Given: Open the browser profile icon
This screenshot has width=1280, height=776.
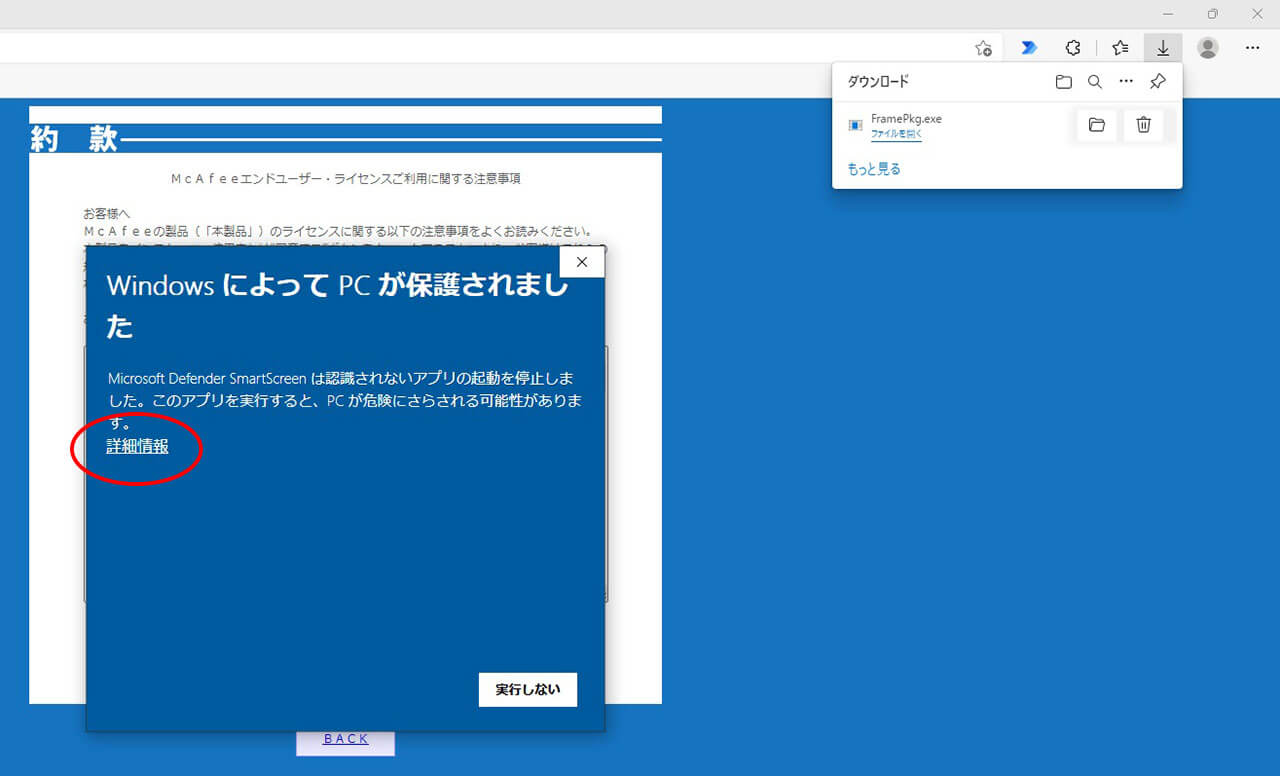Looking at the screenshot, I should click(1208, 47).
